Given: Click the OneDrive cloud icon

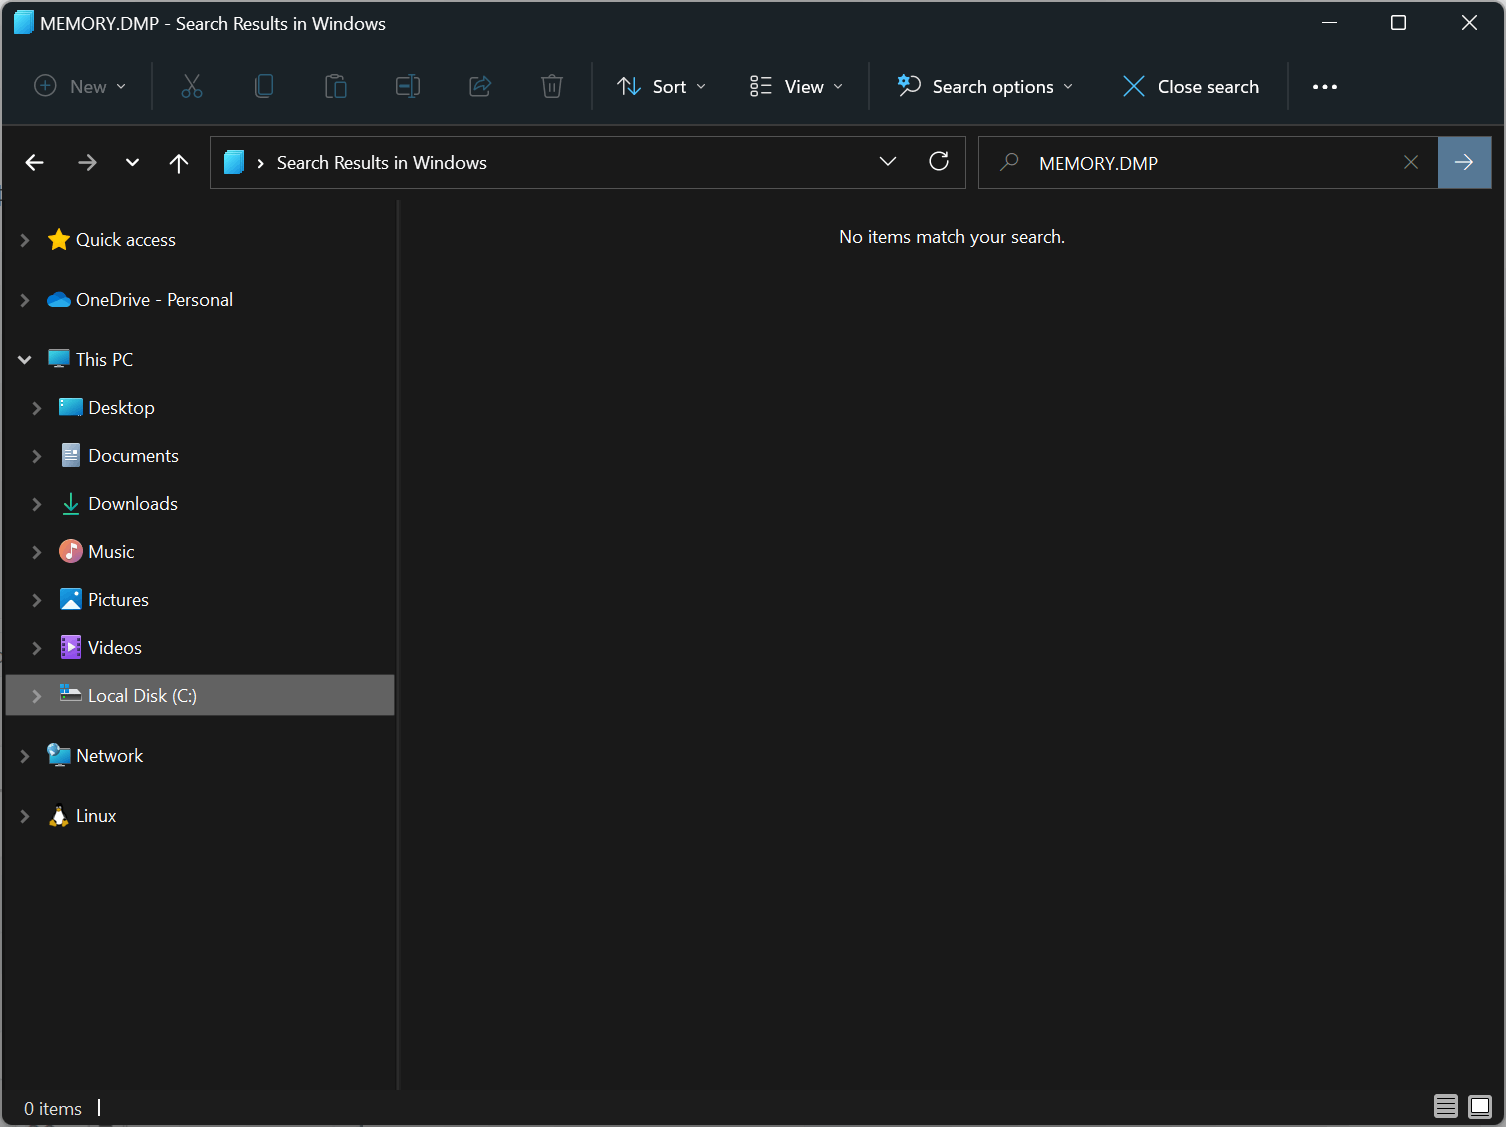Looking at the screenshot, I should [59, 299].
